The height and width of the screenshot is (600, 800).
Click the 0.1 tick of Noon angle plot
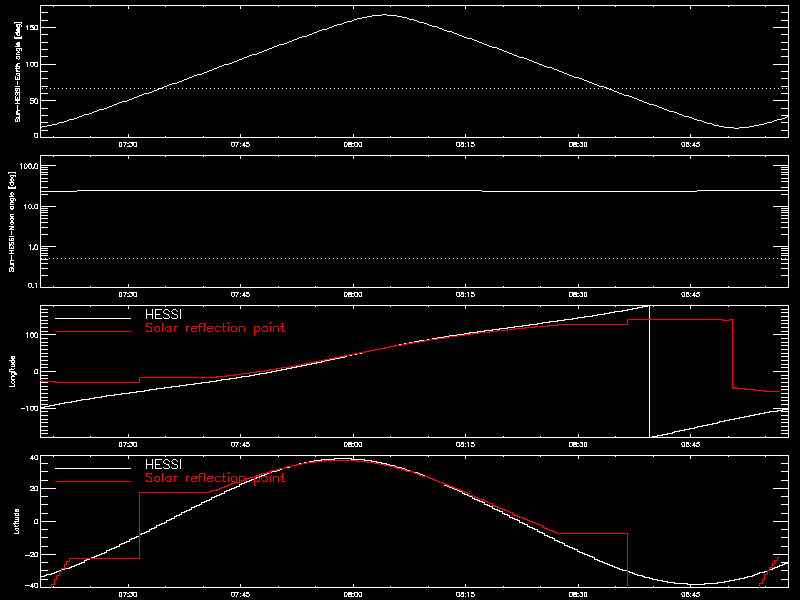coord(33,286)
